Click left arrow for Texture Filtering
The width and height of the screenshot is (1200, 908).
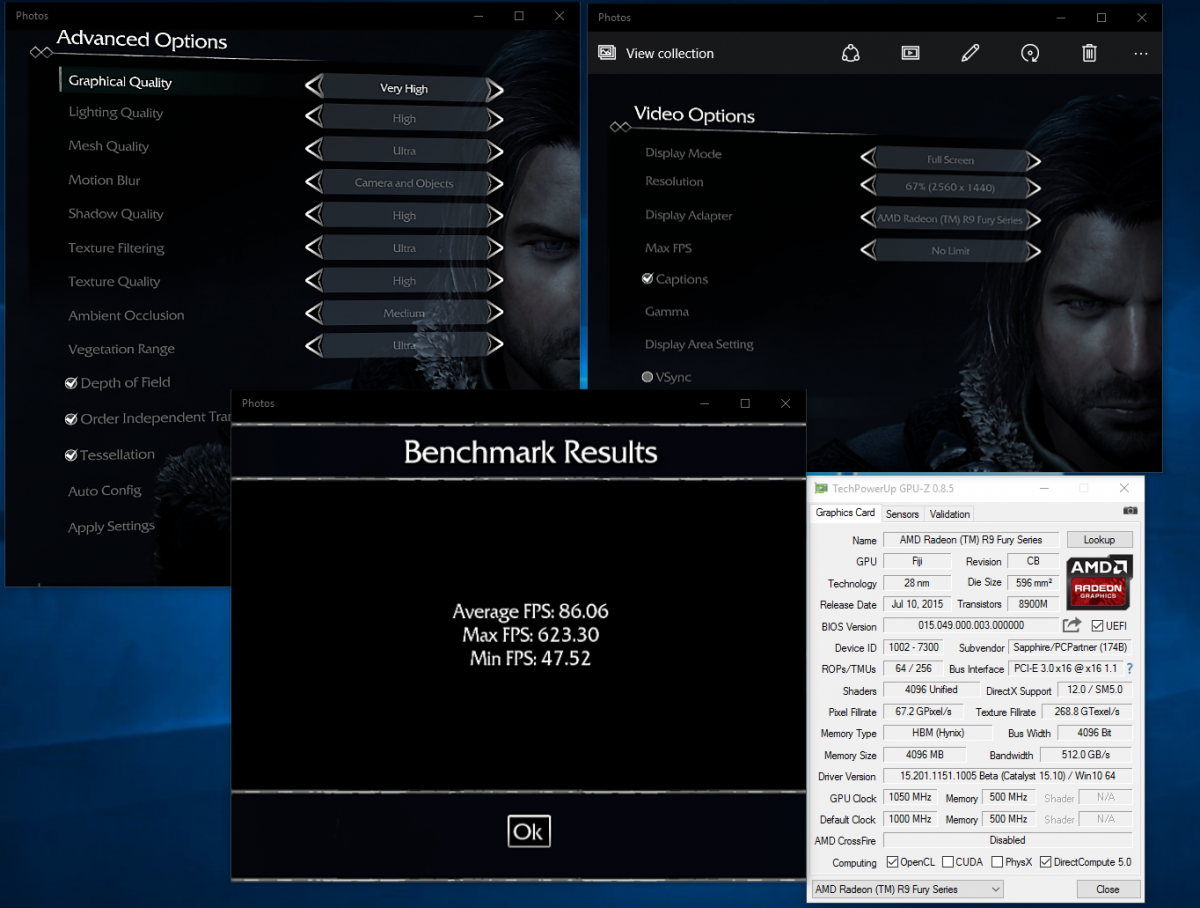tap(314, 248)
